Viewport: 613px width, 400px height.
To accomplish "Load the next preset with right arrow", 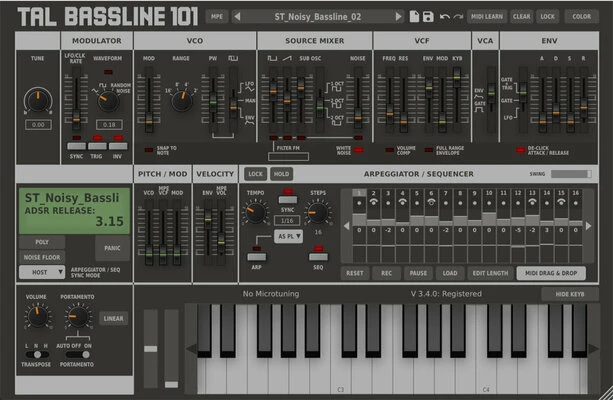I will pos(398,16).
